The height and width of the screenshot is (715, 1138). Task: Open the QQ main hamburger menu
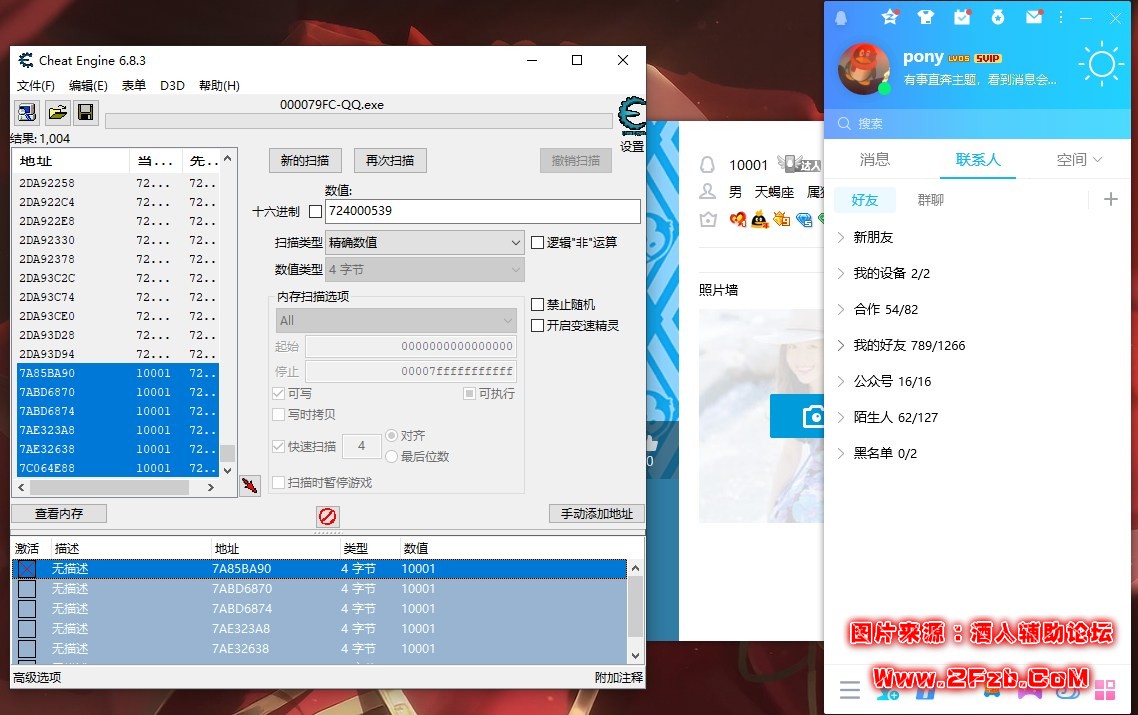tap(850, 690)
